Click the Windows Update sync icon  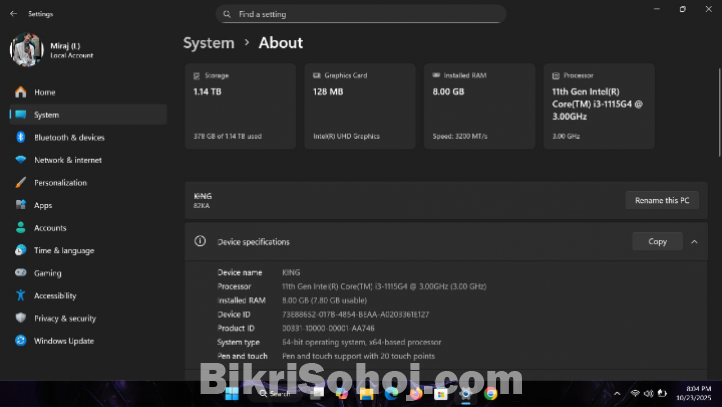point(20,341)
